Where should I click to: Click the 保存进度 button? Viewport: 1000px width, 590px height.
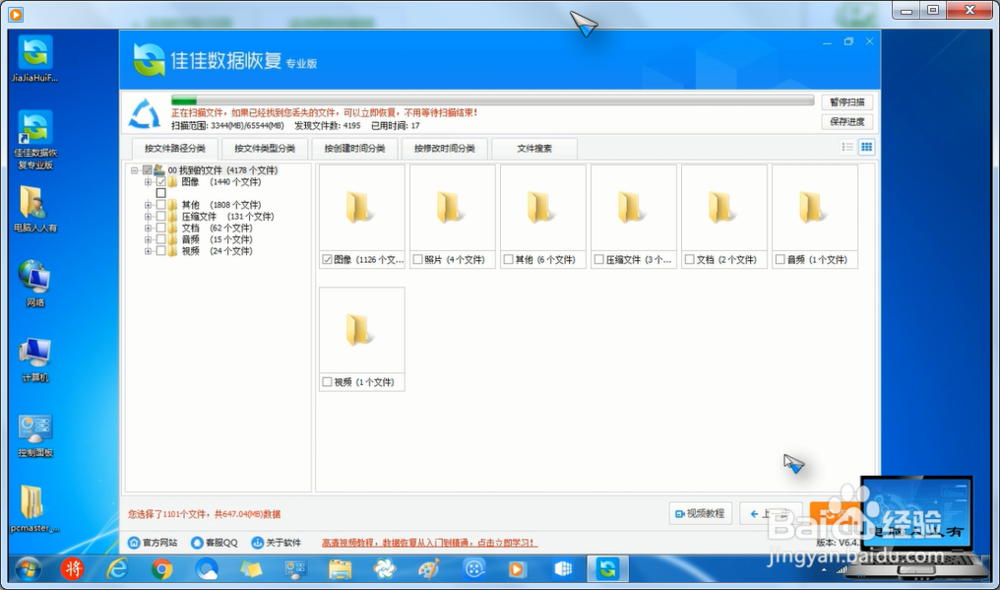847,121
